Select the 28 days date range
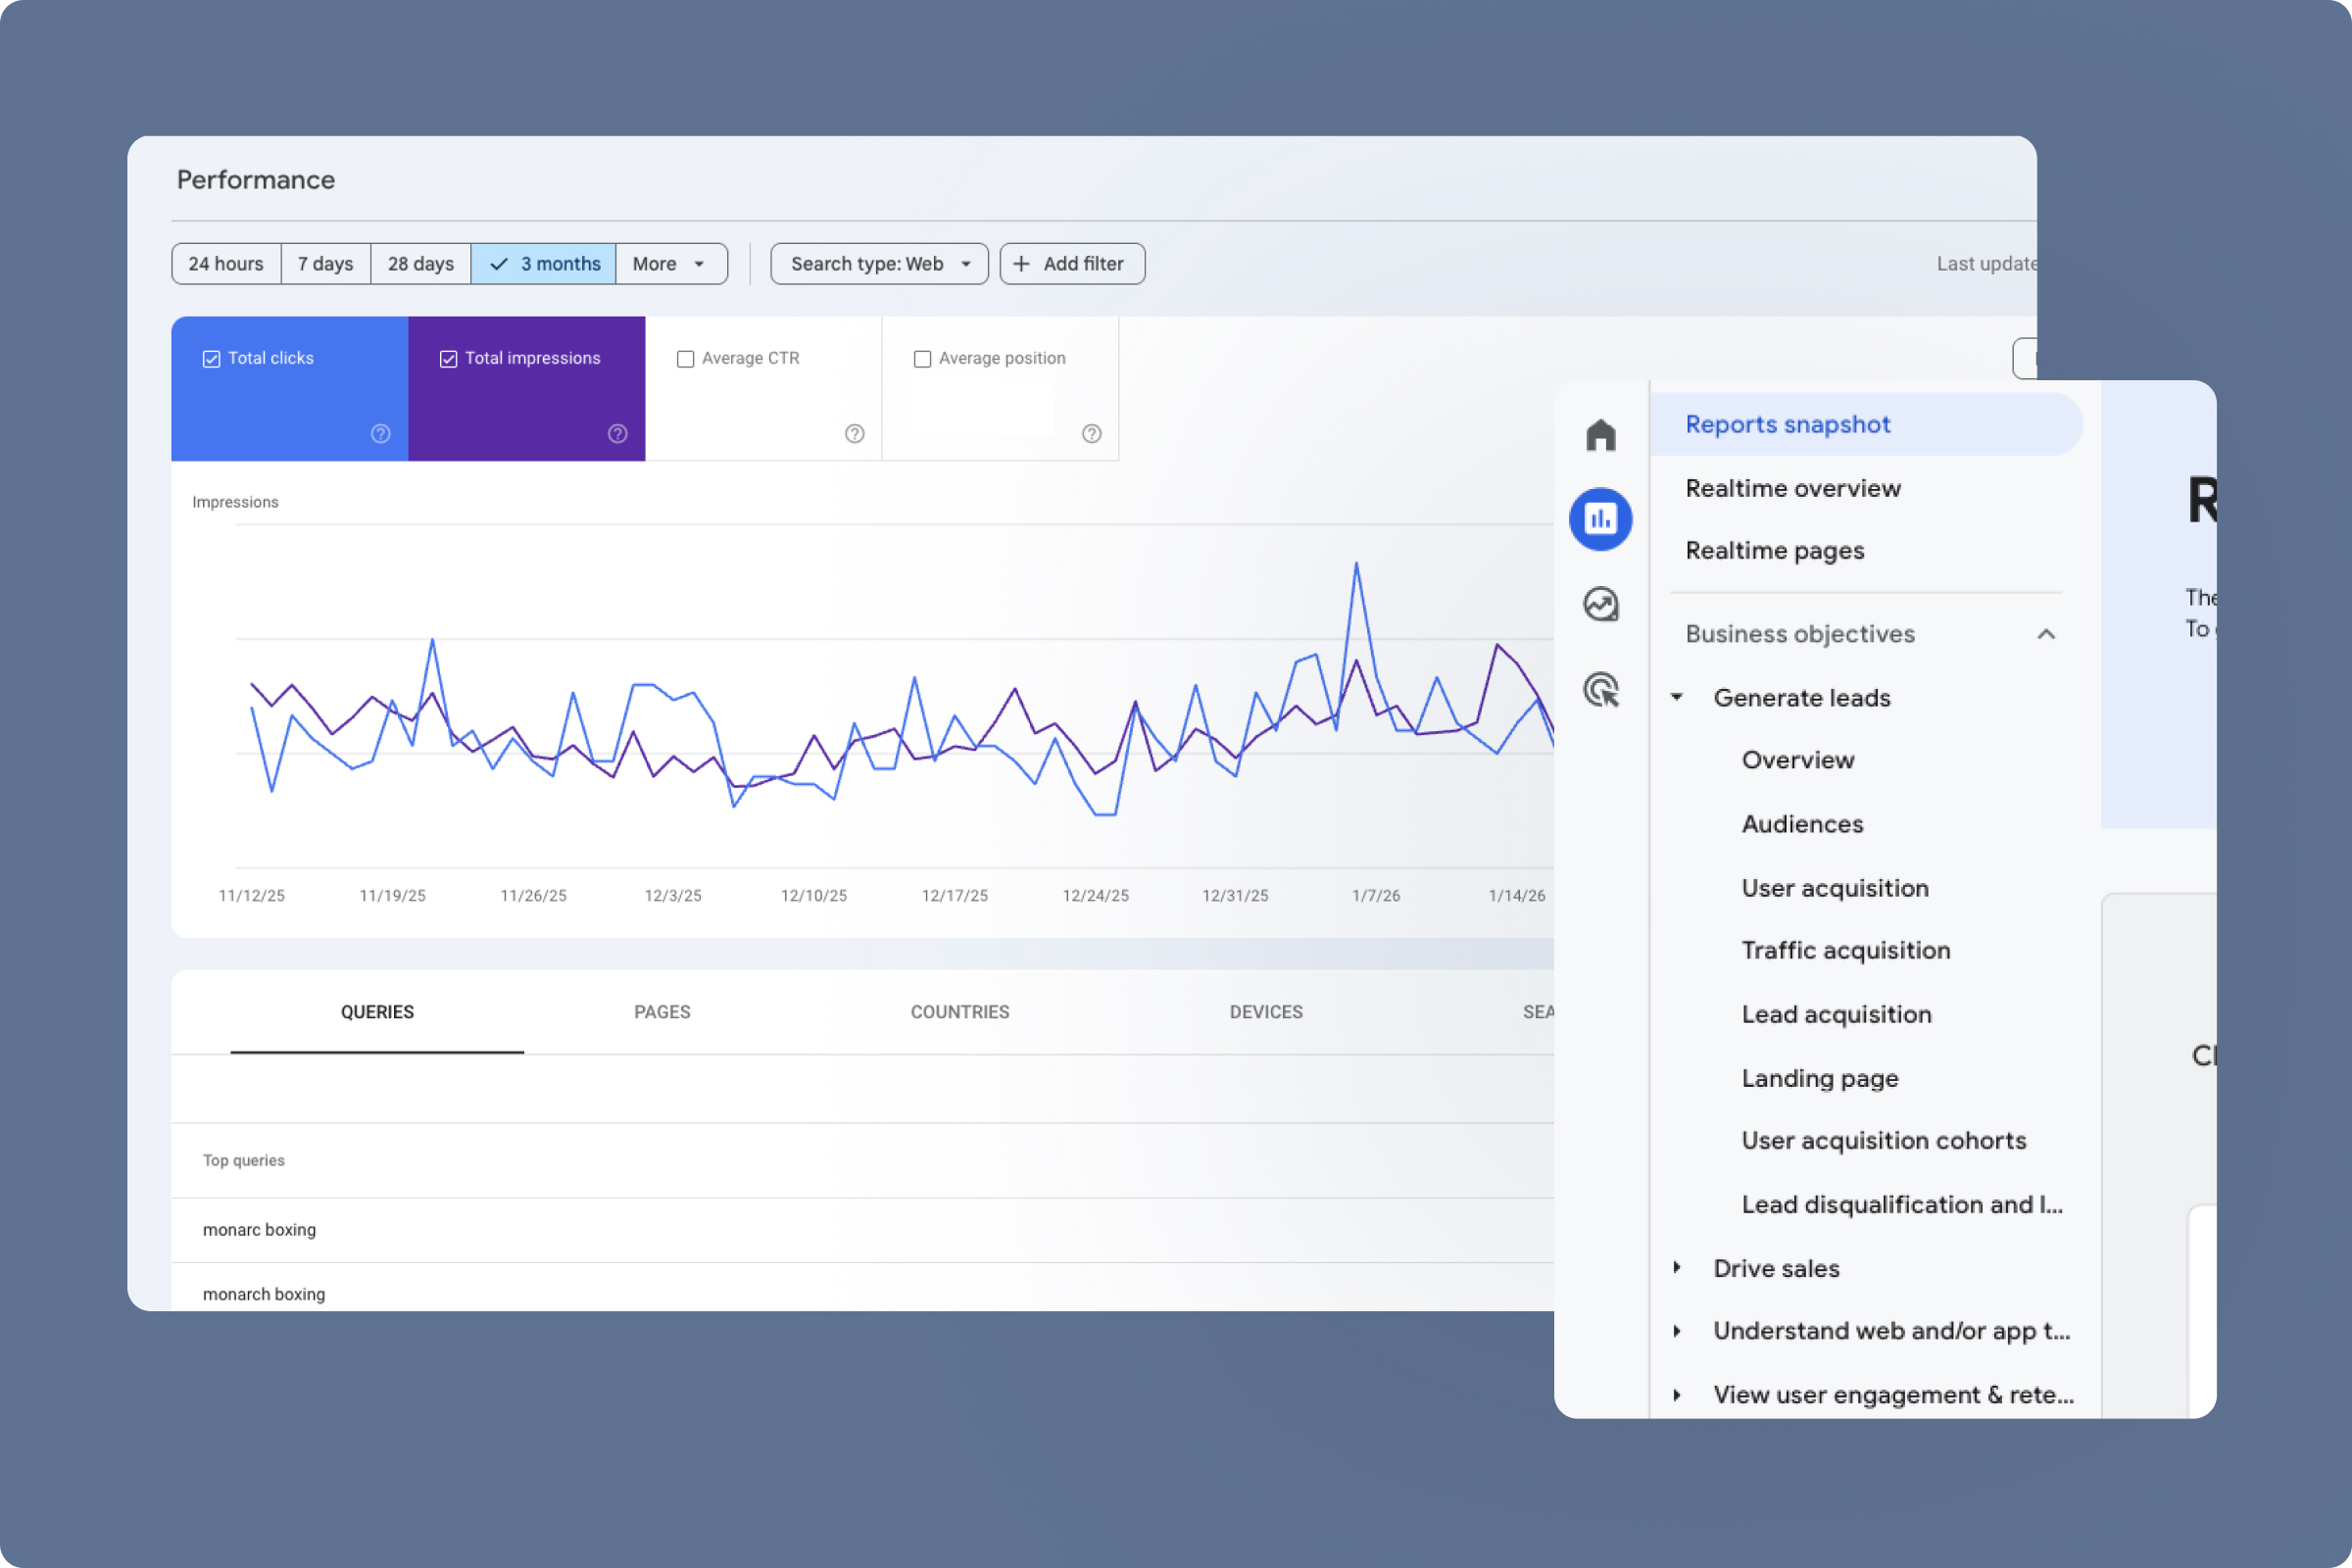Viewport: 2352px width, 1568px height. (x=420, y=264)
